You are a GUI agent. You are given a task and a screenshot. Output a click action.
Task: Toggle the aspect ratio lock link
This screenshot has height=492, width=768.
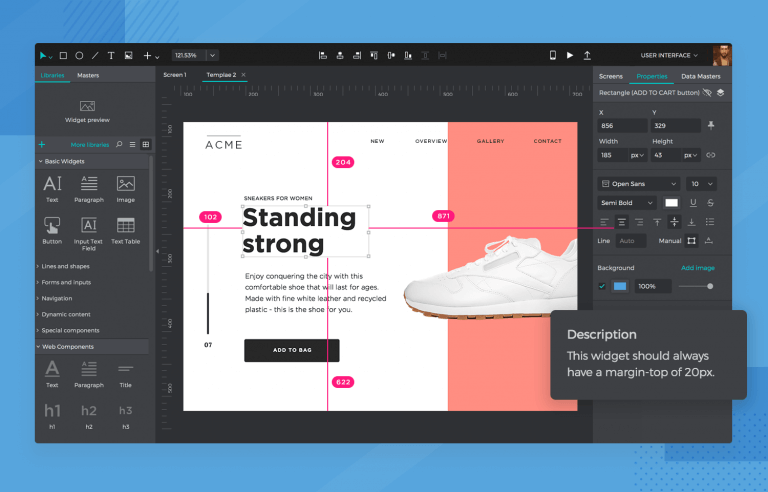tap(711, 155)
